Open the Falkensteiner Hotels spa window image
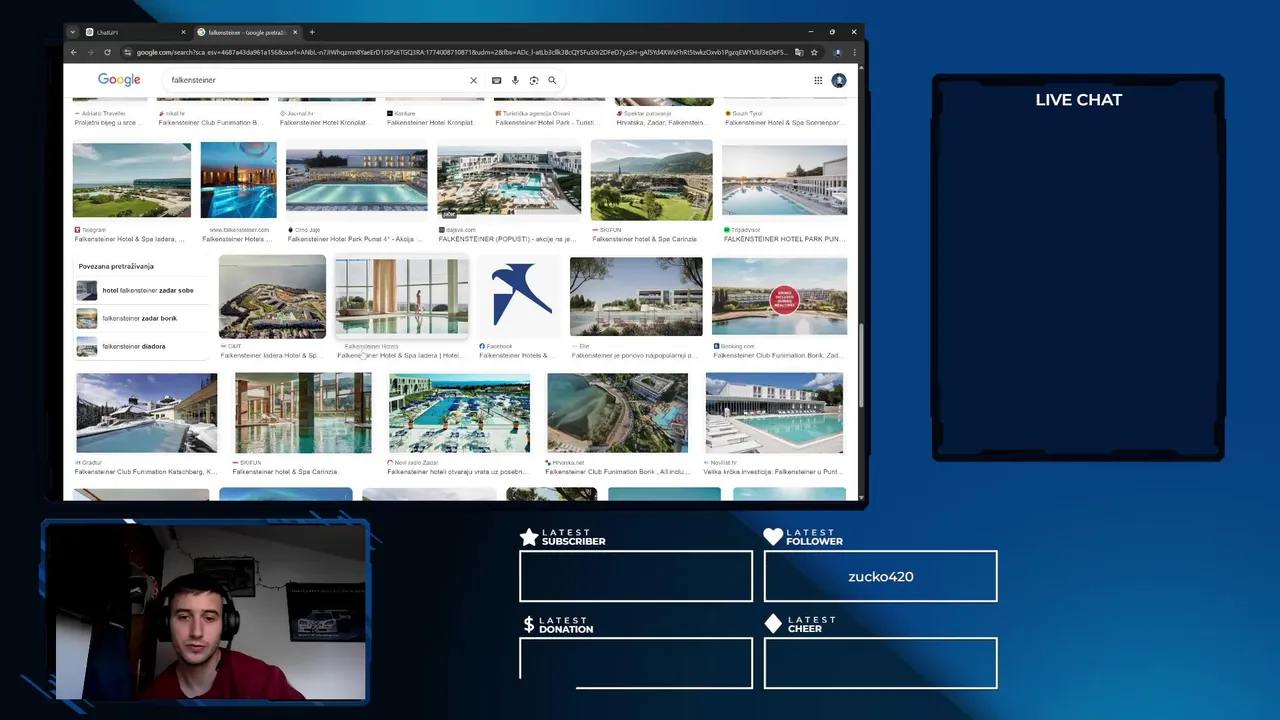 401,296
